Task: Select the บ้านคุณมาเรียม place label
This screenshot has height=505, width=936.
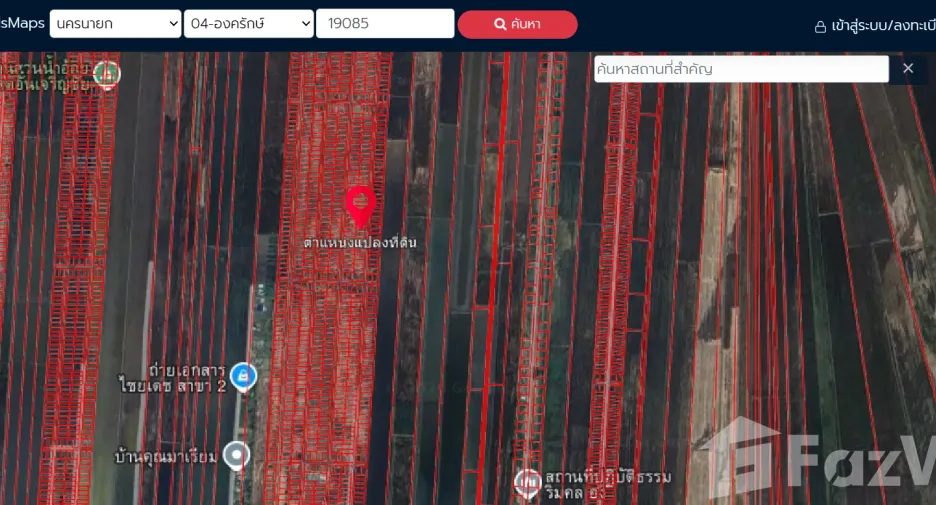Action: point(165,457)
